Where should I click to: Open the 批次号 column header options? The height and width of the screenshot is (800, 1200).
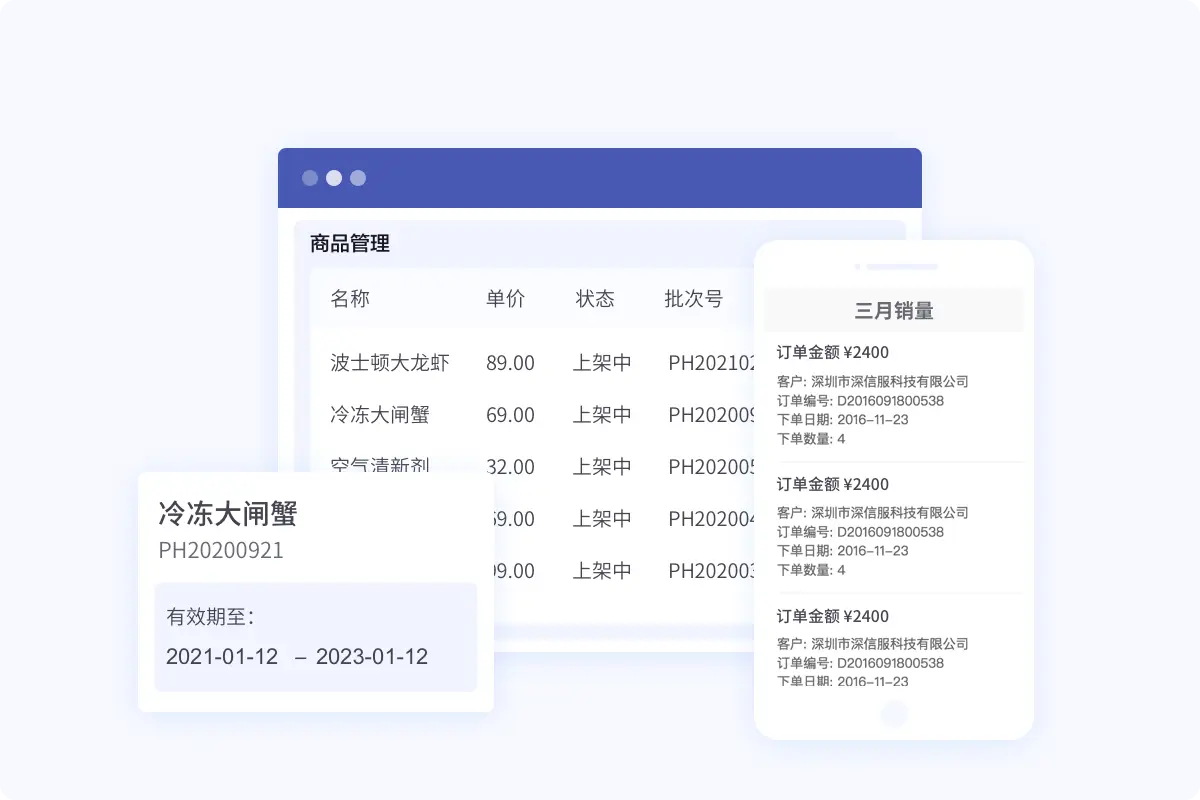693,298
